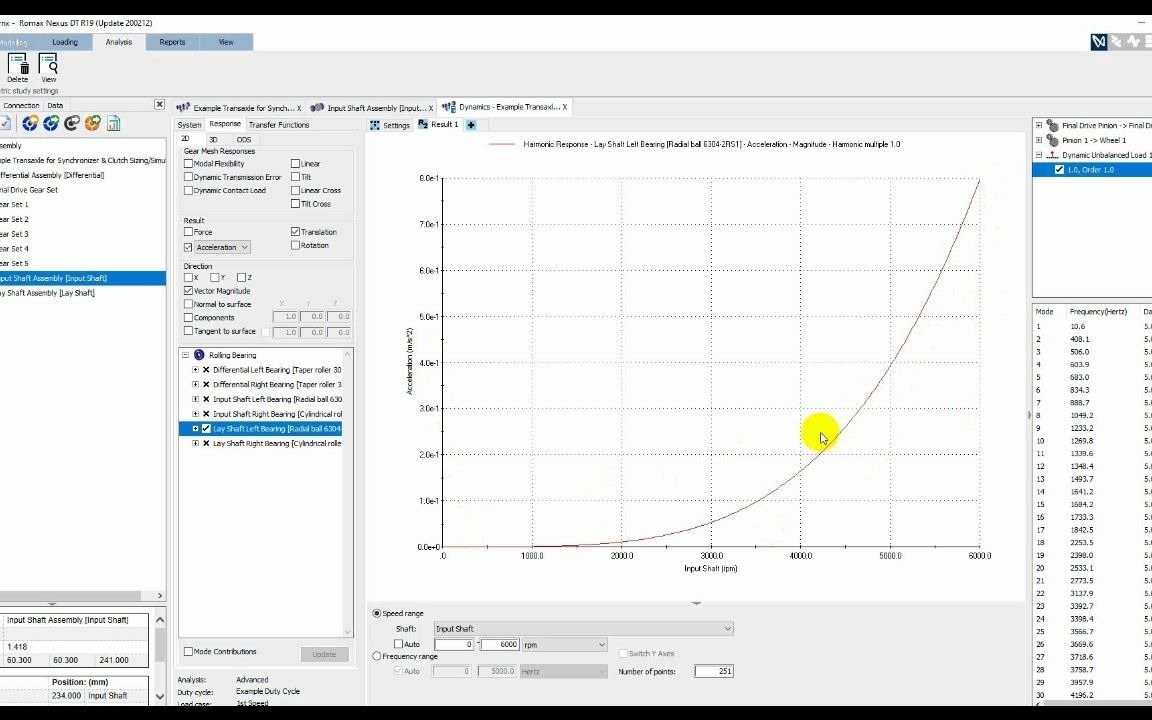Viewport: 1152px width, 720px height.
Task: Click X status icon of Lay Shaft Right Bearing
Action: click(x=206, y=443)
